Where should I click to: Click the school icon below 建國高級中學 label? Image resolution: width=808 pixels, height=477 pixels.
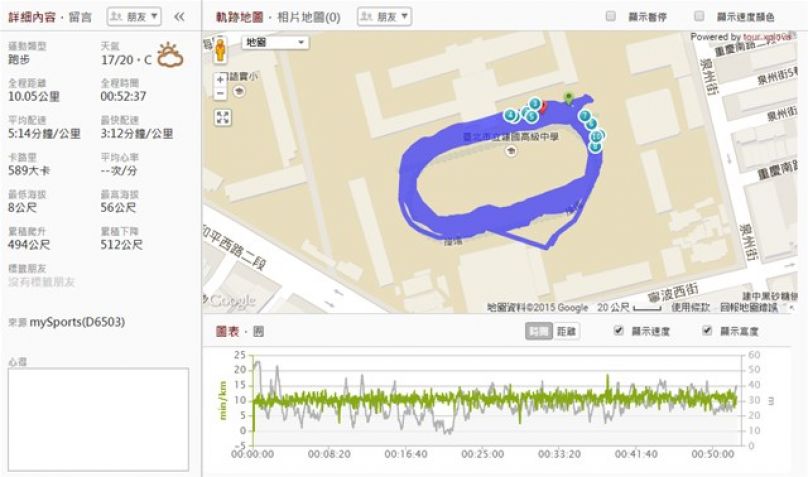coord(512,152)
